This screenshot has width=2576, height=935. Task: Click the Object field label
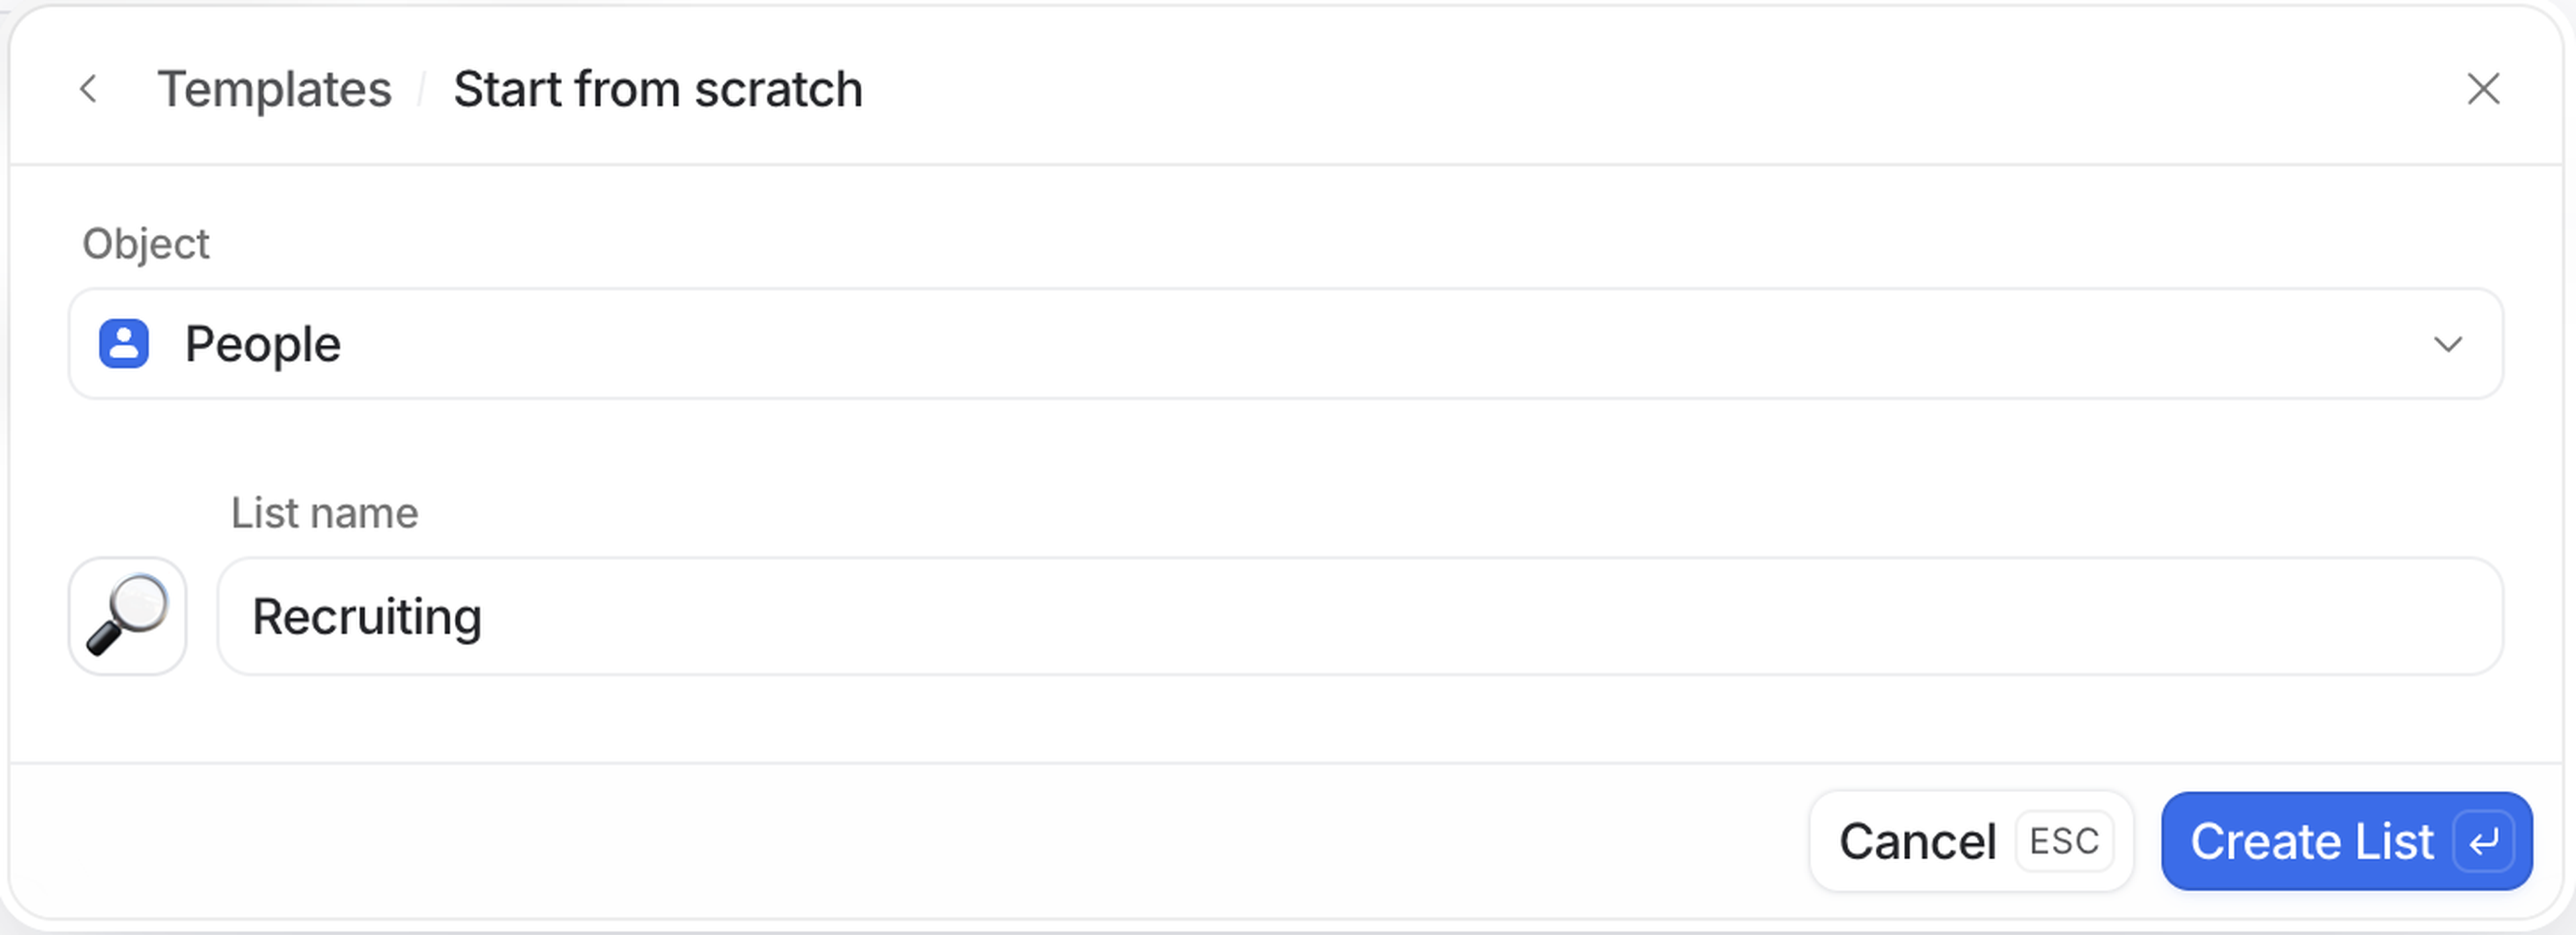(x=146, y=244)
